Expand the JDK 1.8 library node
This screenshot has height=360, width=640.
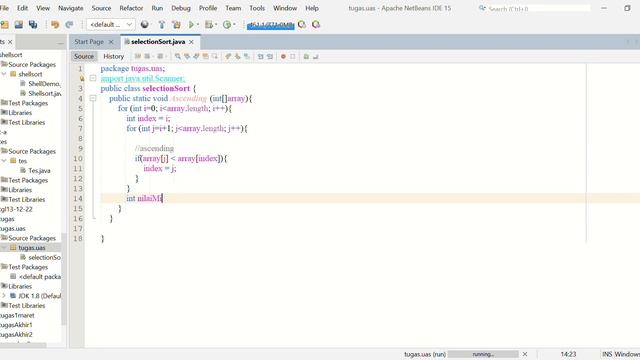click(x=4, y=296)
